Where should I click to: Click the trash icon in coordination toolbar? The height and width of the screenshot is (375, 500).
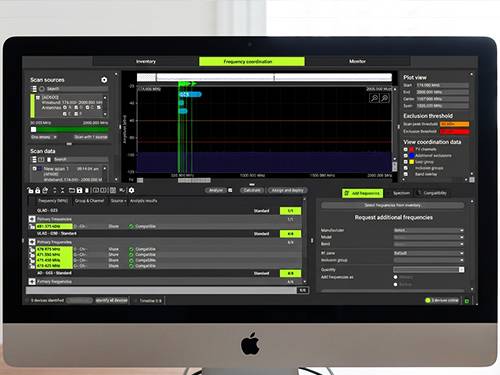(x=87, y=190)
